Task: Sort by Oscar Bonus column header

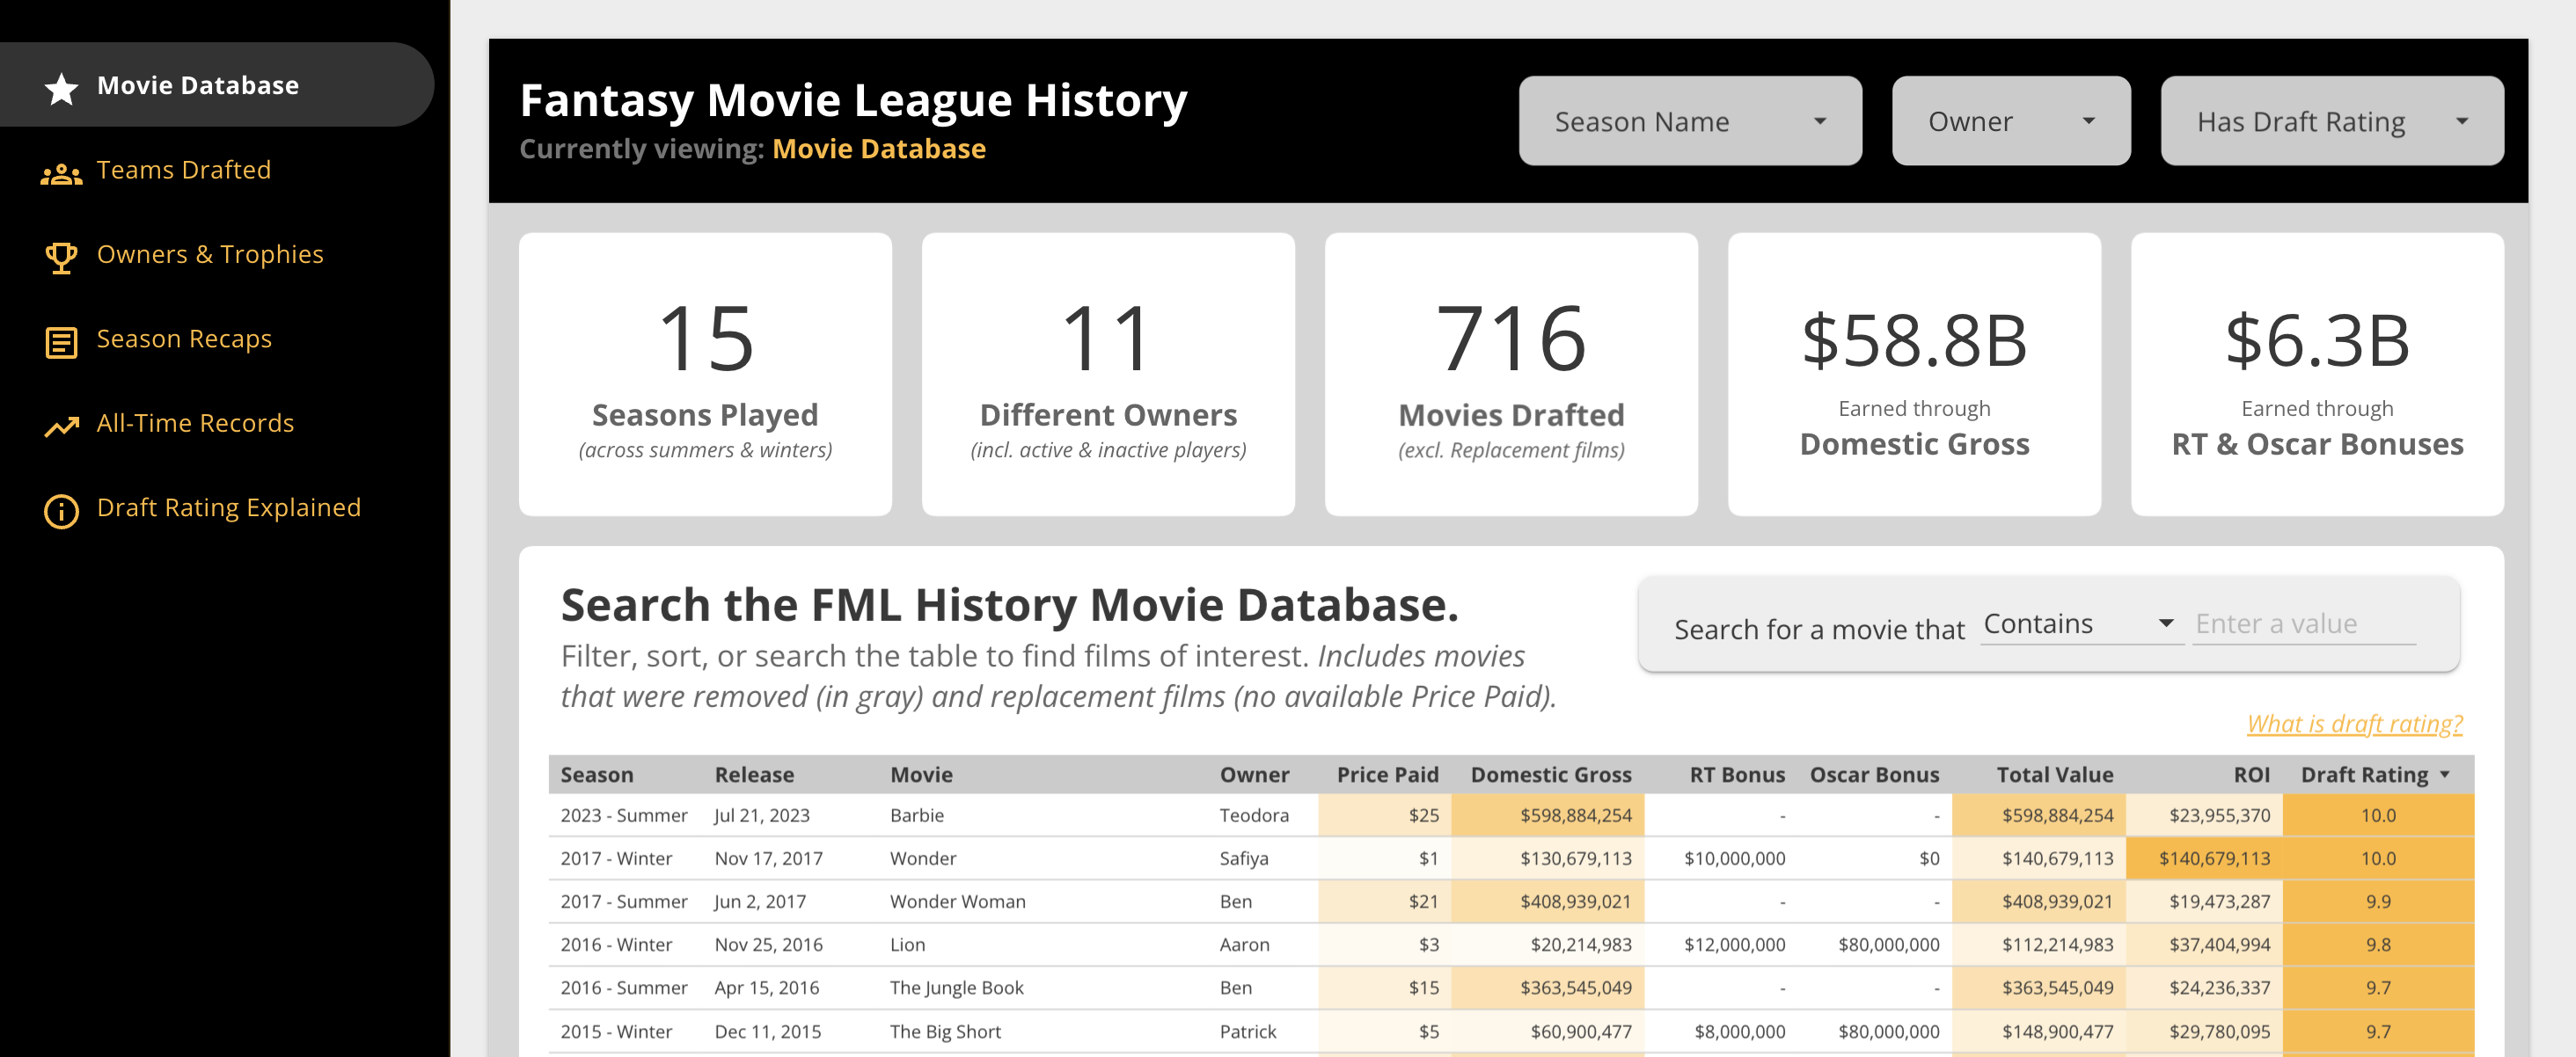Action: click(x=1874, y=774)
